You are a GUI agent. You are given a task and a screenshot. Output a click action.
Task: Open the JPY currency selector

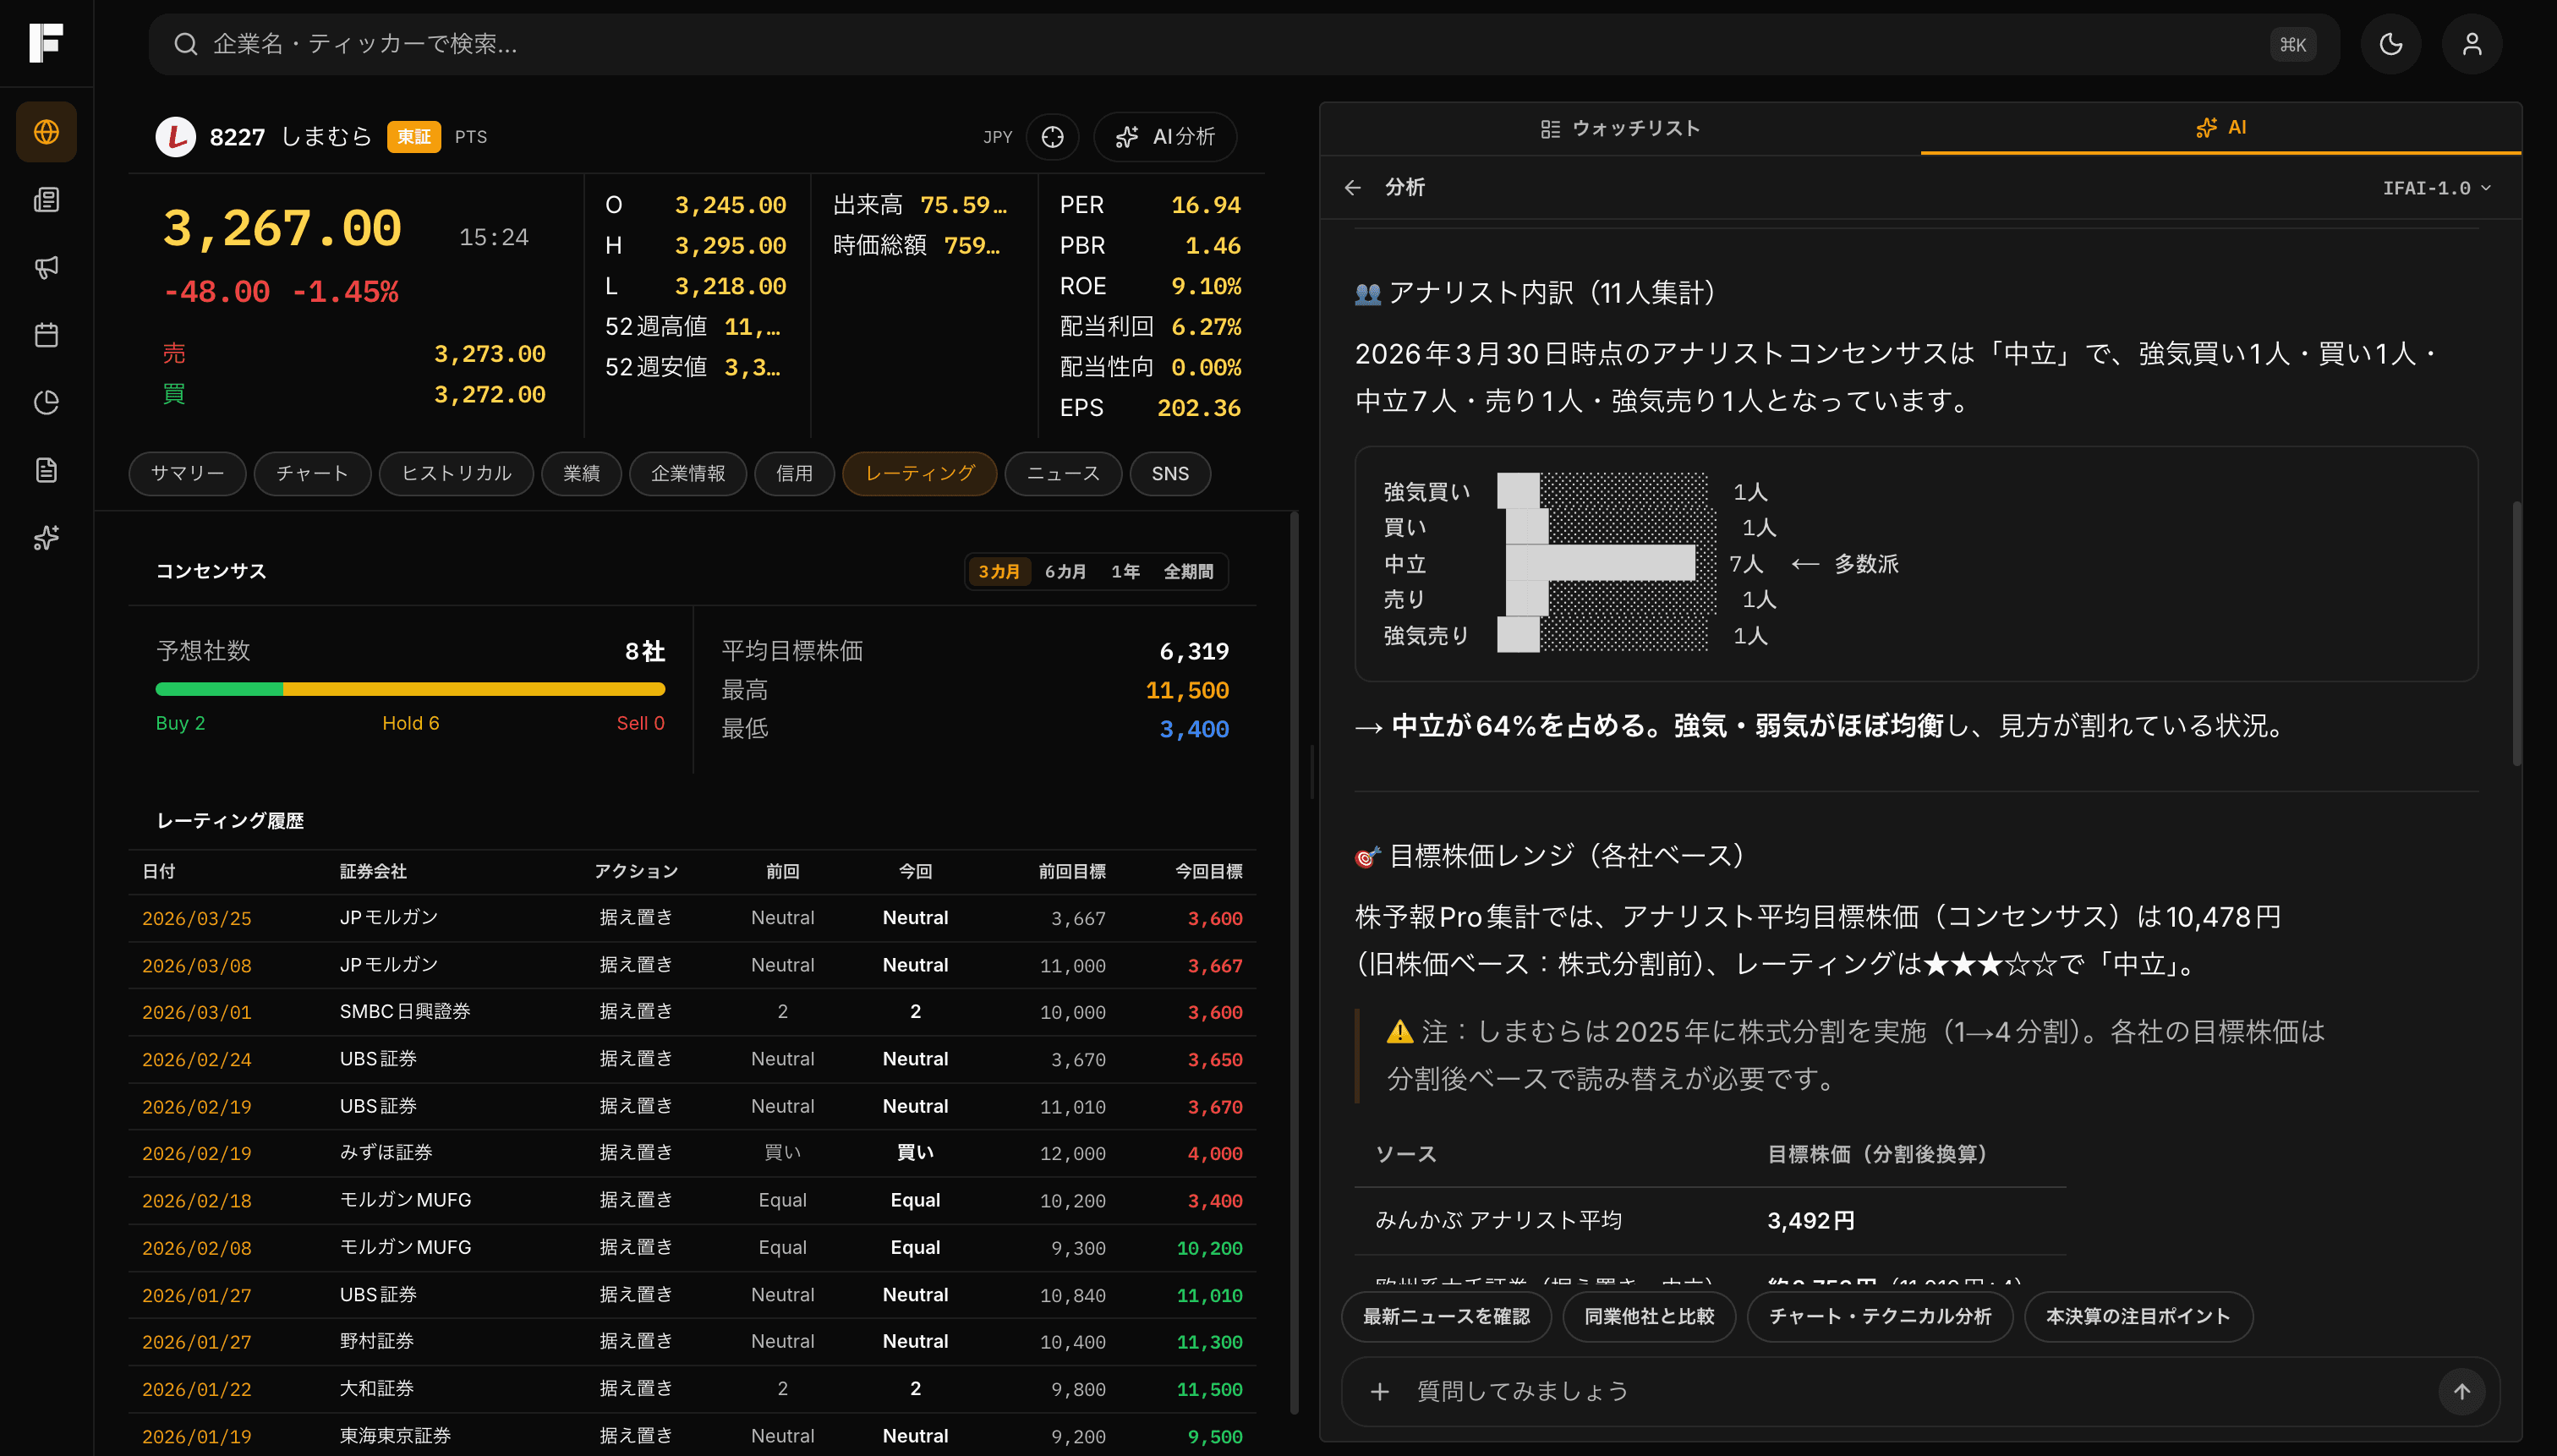coord(996,137)
